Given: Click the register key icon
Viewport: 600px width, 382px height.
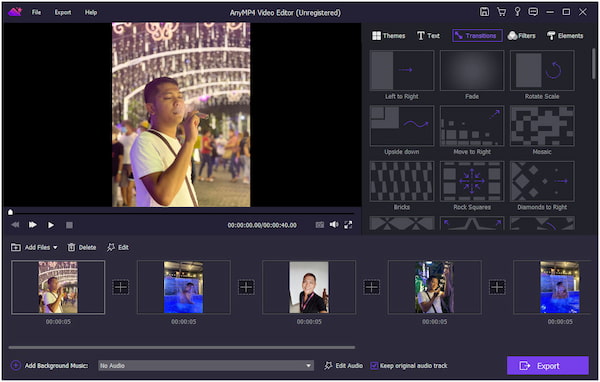Looking at the screenshot, I should point(517,12).
